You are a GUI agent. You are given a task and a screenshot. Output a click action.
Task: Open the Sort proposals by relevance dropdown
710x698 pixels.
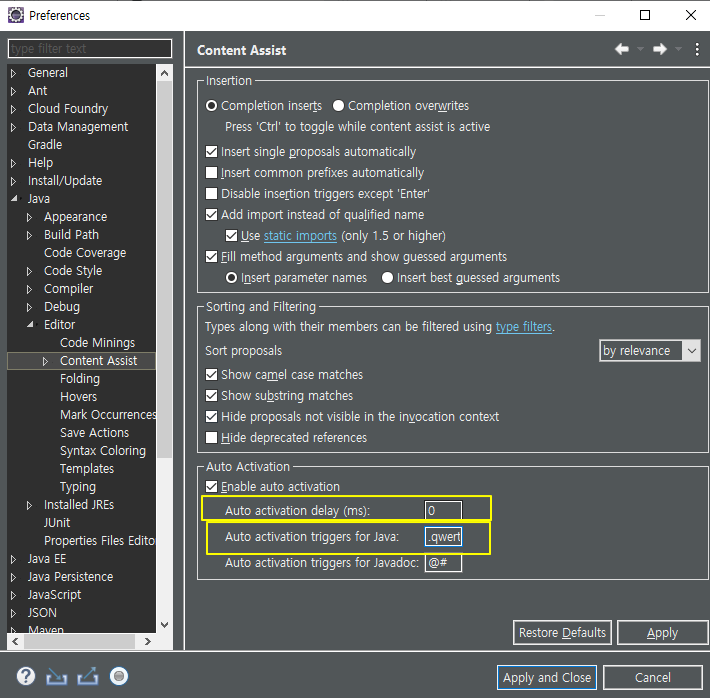coord(650,351)
